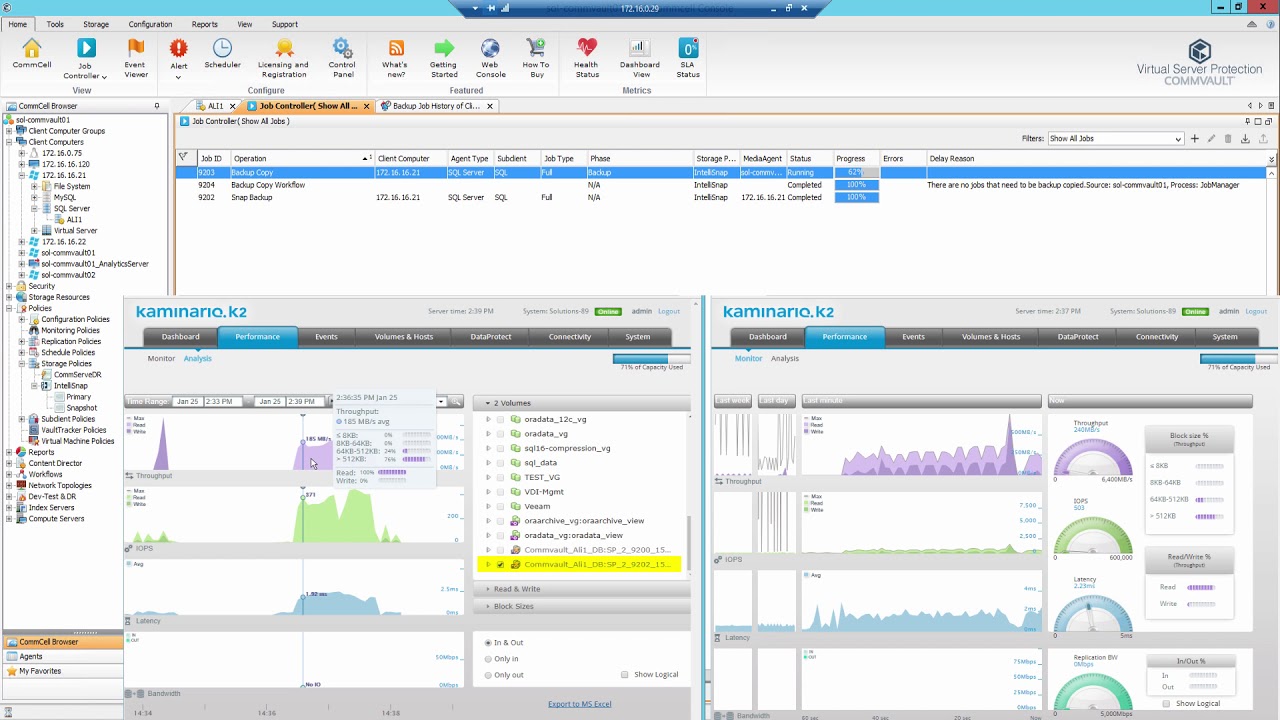Select IntelliSnap under Storage Policies
The height and width of the screenshot is (720, 1280).
click(x=70, y=385)
